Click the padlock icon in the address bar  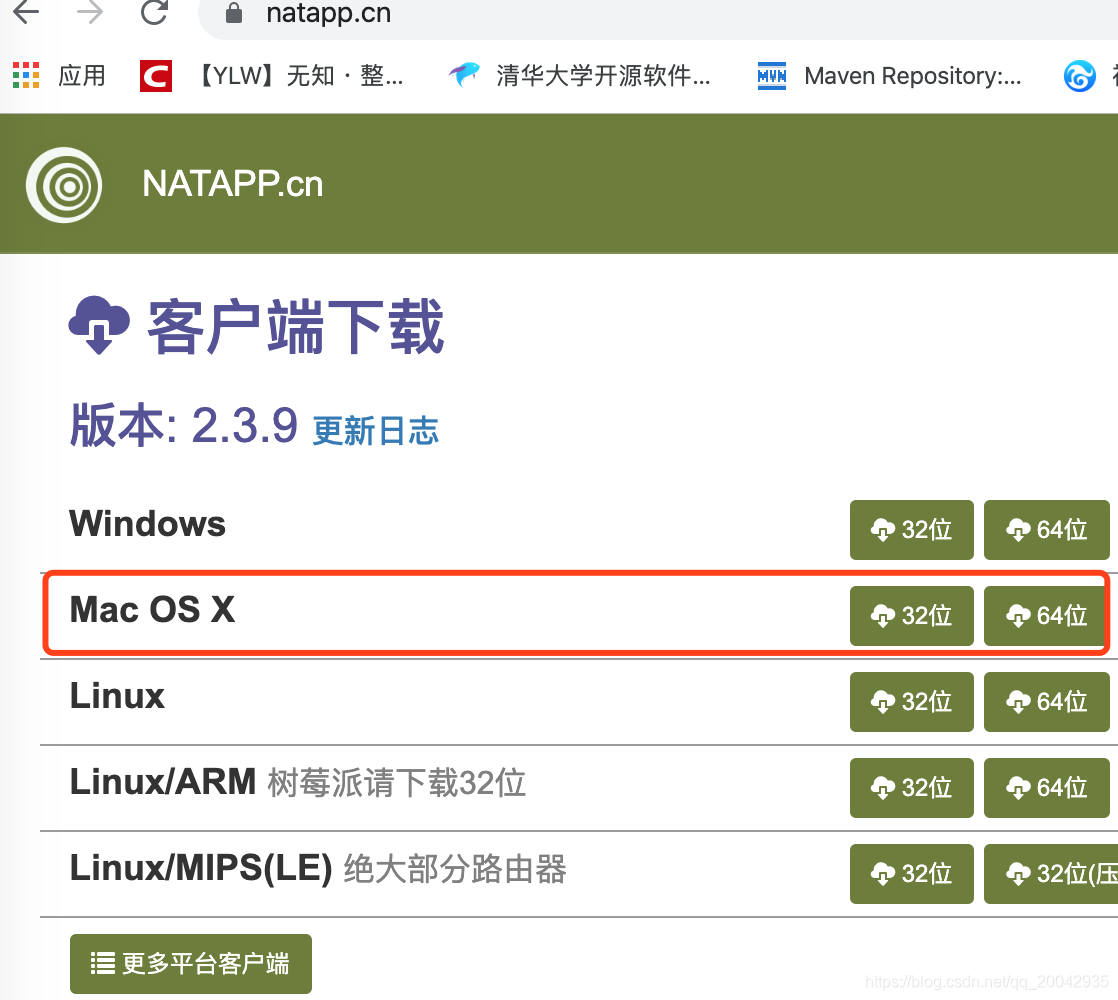coord(234,15)
